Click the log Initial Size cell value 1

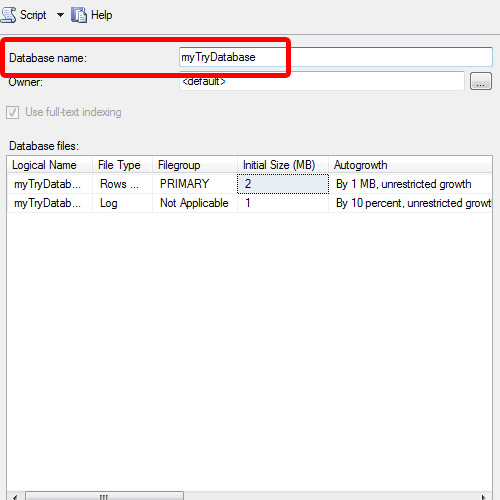pos(283,203)
